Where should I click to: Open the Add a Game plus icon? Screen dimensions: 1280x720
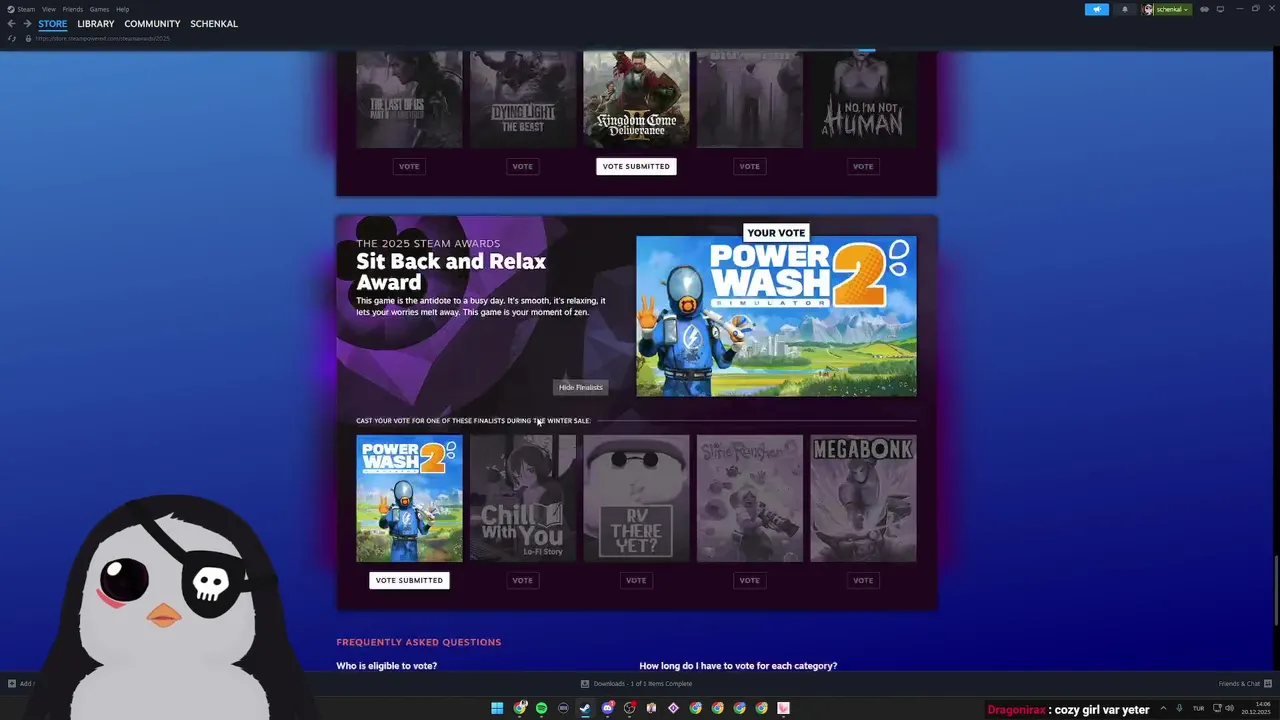click(x=12, y=684)
